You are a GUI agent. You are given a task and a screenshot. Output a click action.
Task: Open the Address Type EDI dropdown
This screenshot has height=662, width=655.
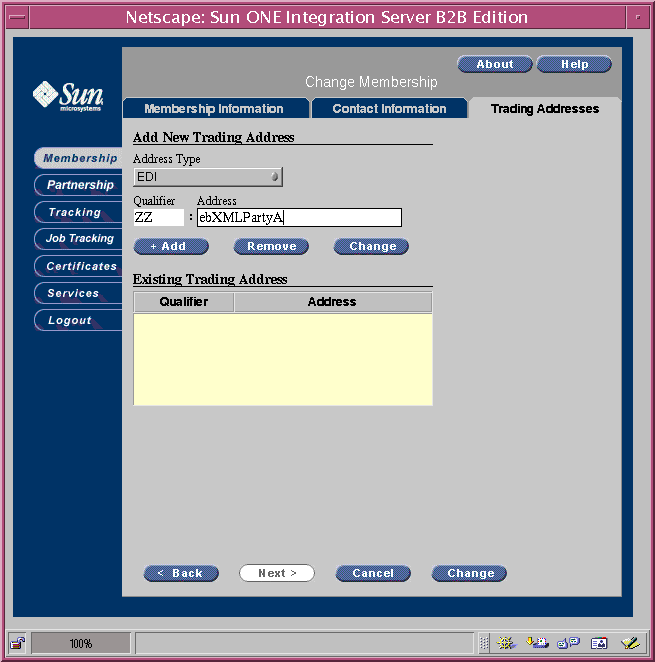point(208,176)
